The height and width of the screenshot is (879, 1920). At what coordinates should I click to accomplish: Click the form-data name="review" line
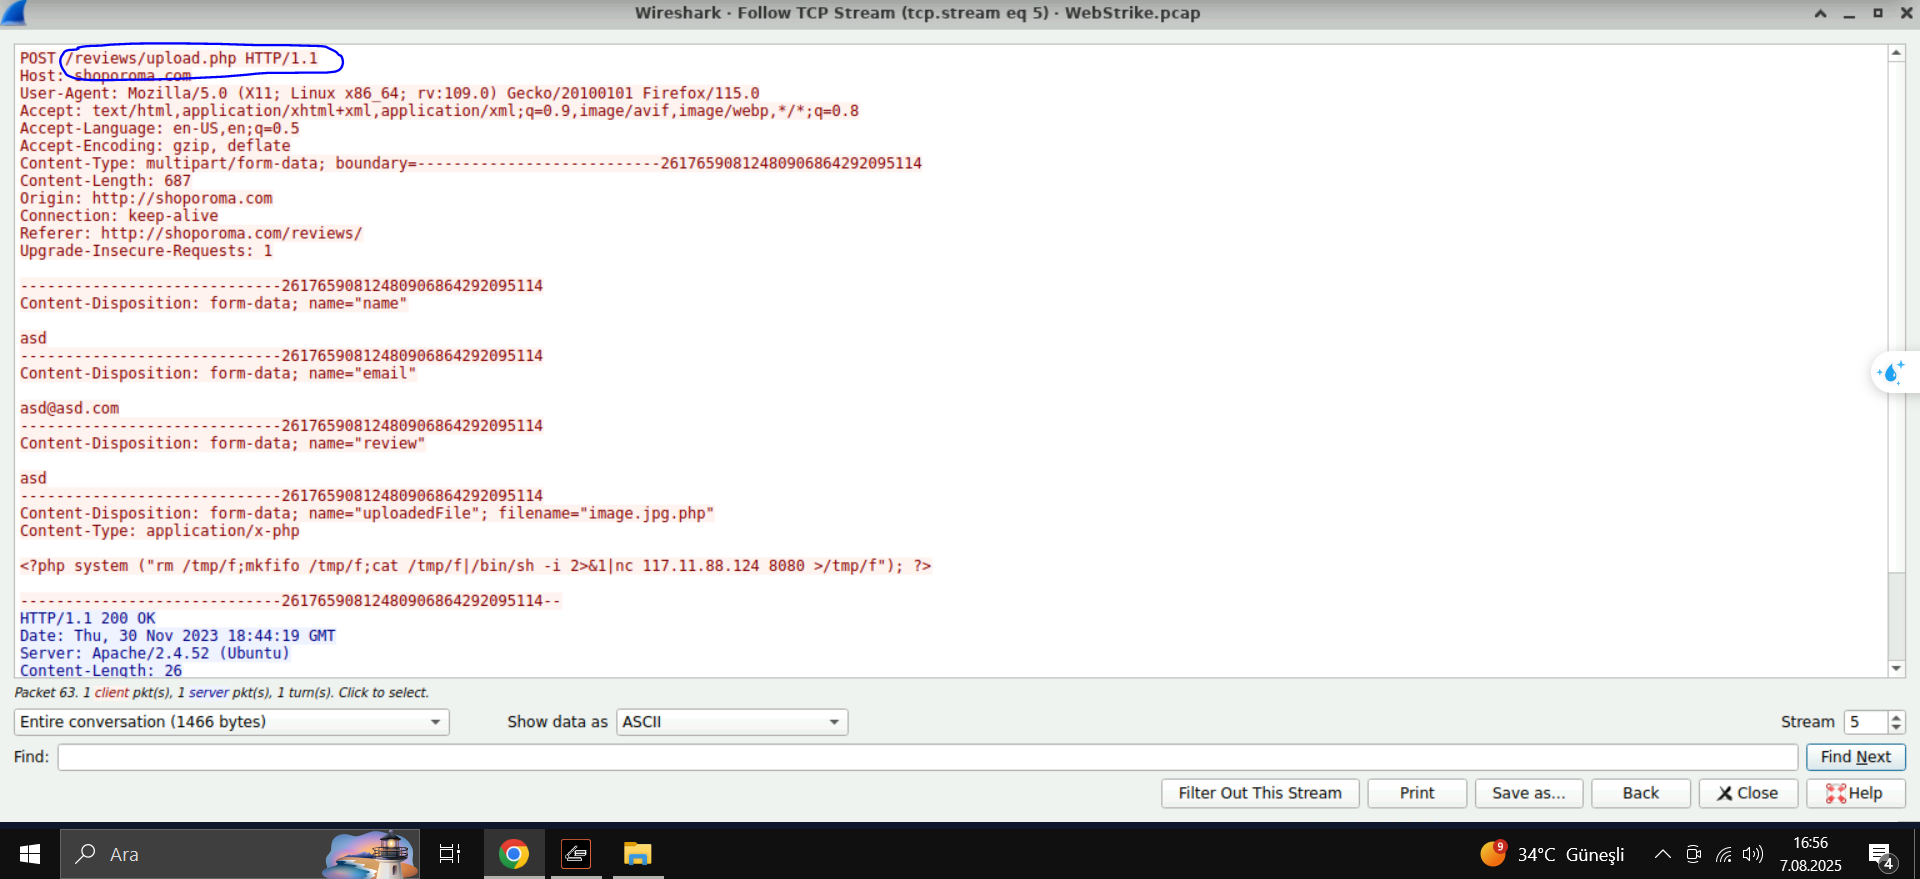click(x=222, y=443)
